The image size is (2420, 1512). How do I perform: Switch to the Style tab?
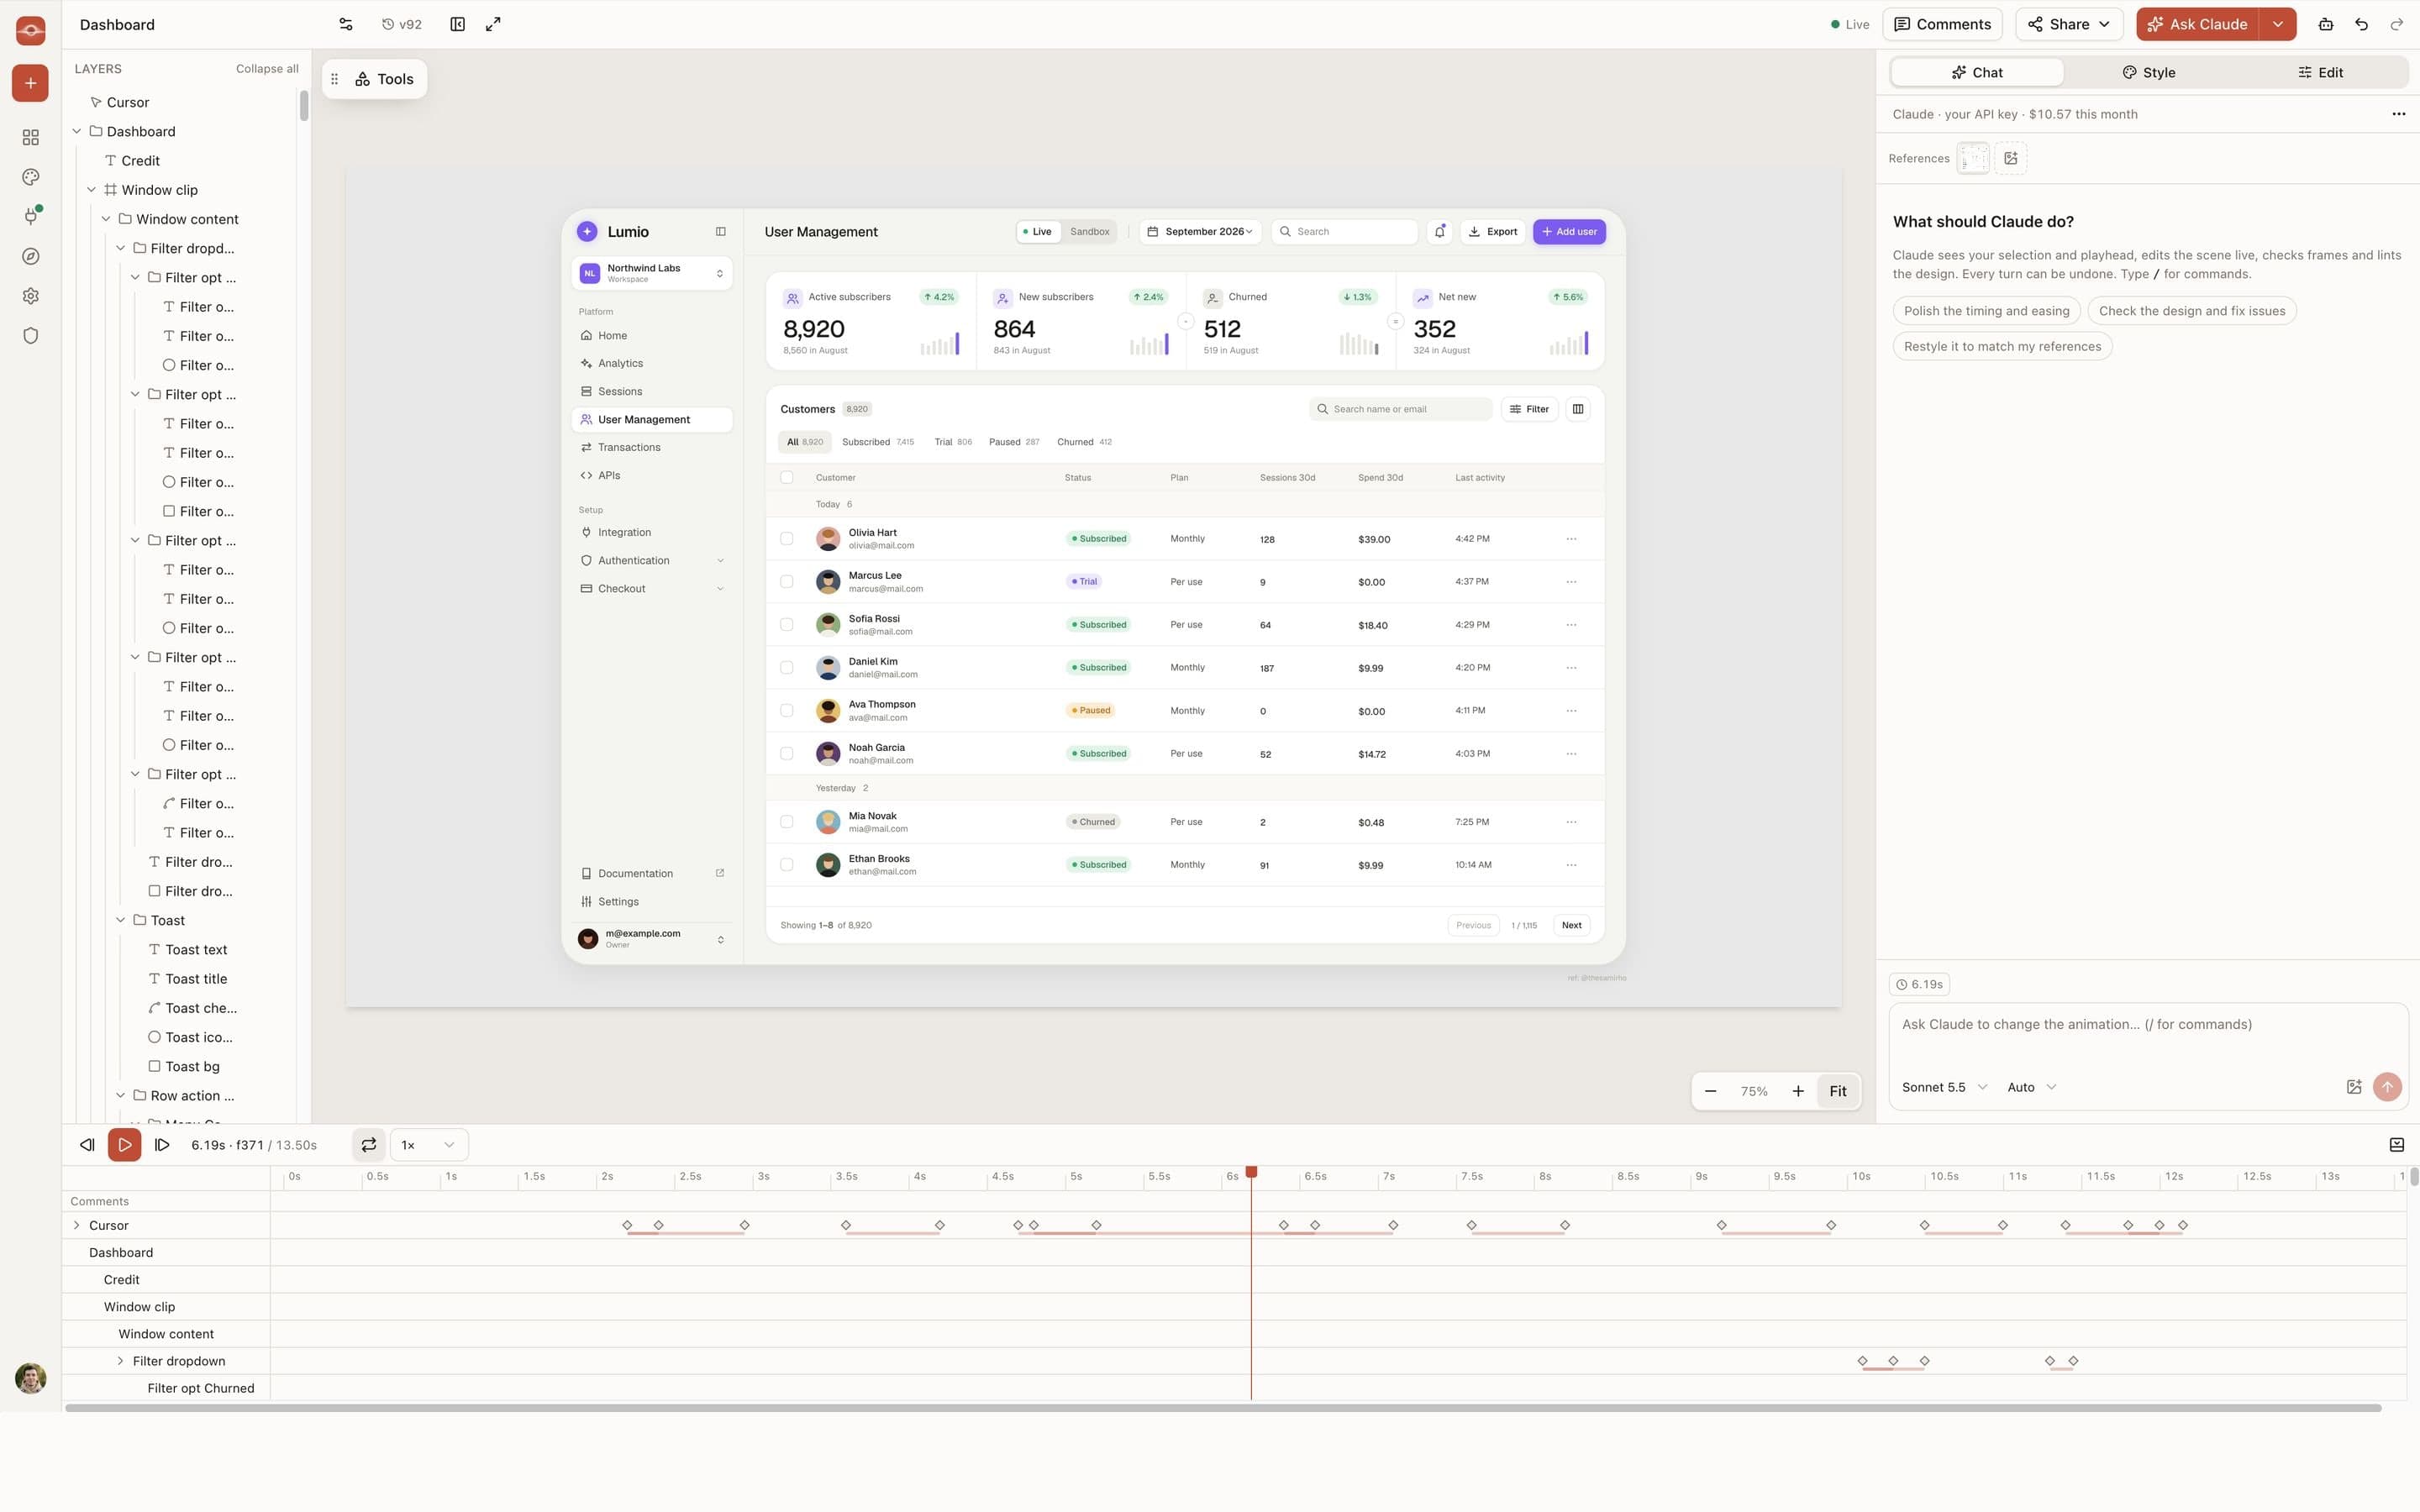[x=2148, y=72]
